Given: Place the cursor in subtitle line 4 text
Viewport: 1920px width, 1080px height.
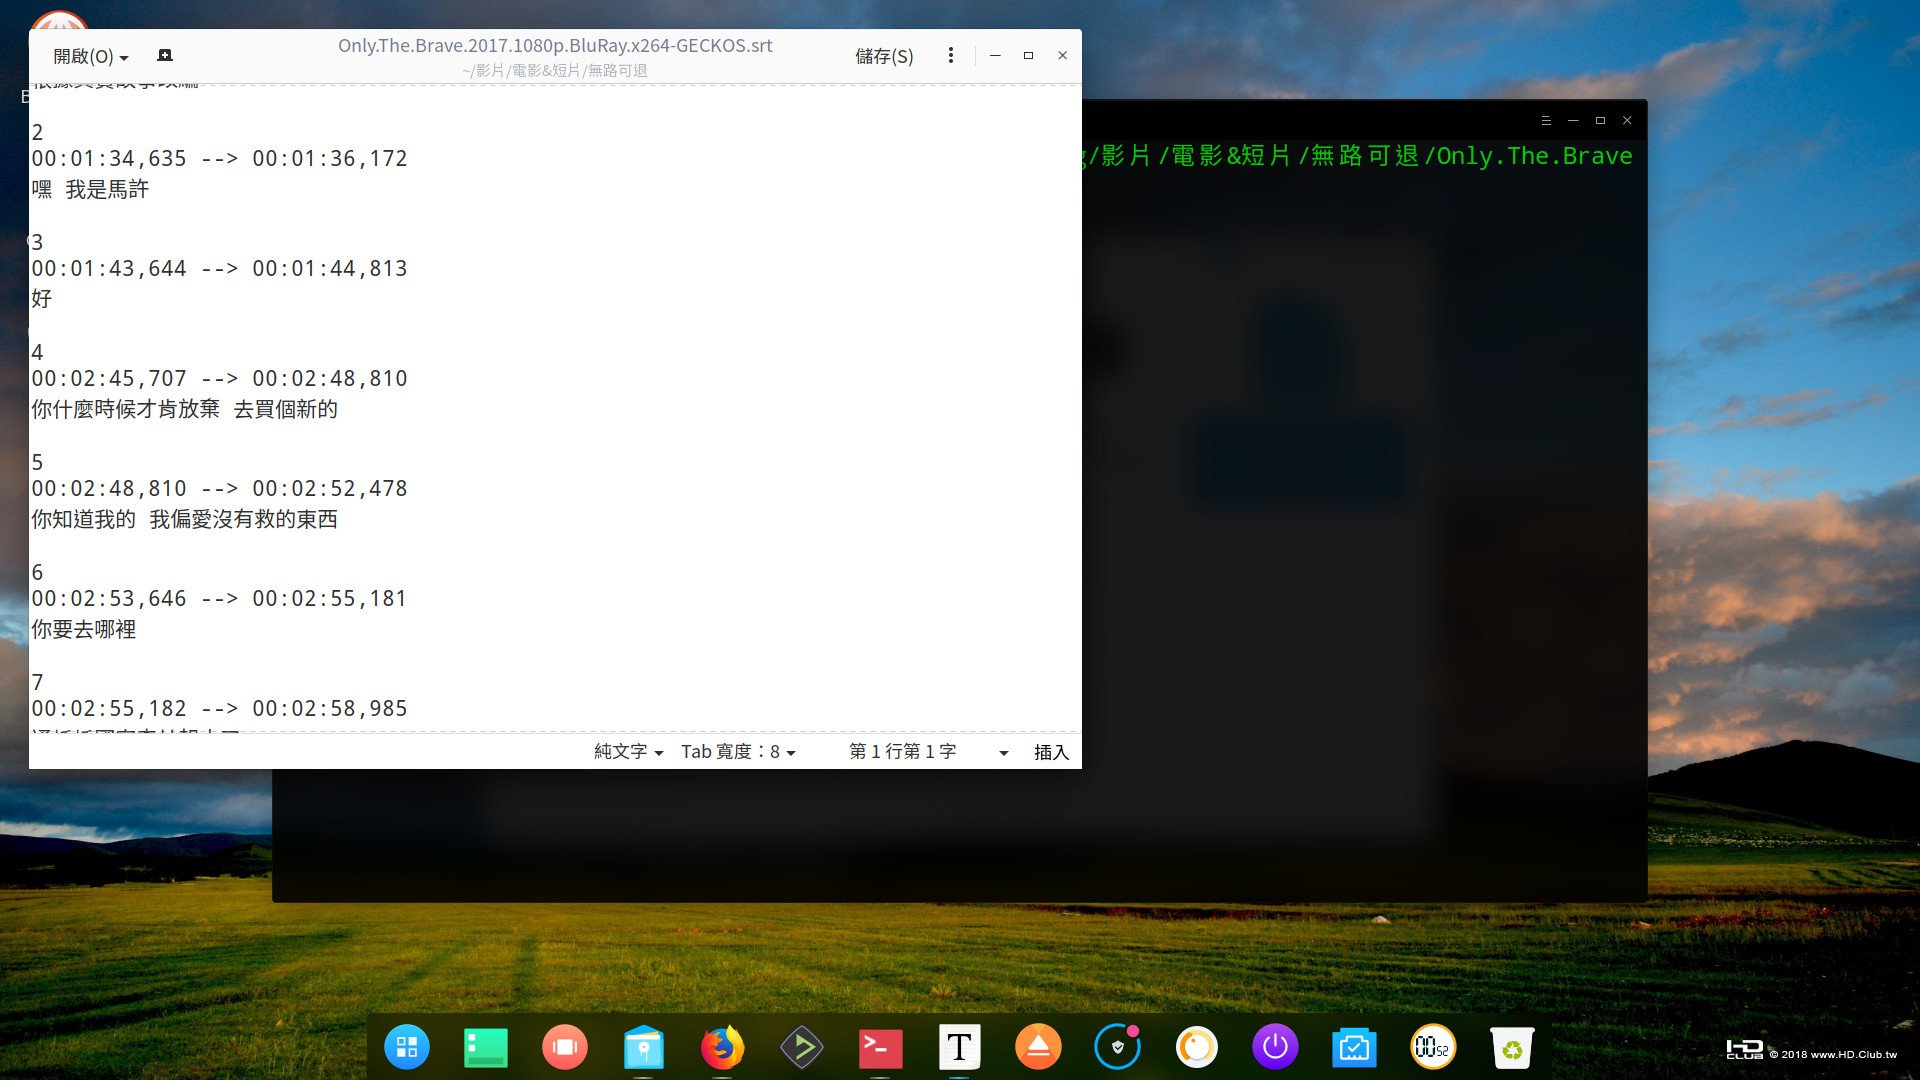Looking at the screenshot, I should [x=184, y=409].
